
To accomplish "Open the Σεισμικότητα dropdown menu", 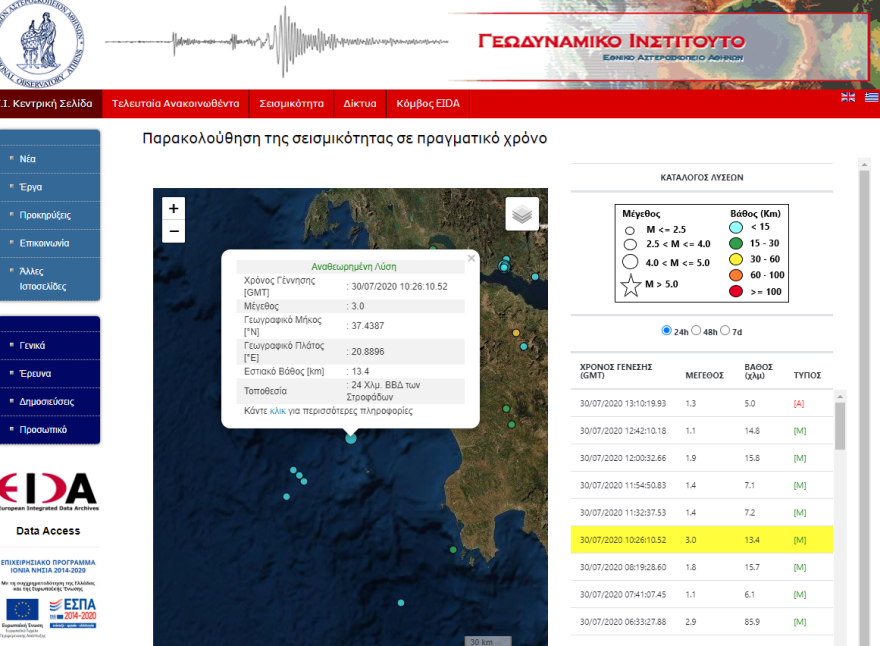I will (290, 103).
